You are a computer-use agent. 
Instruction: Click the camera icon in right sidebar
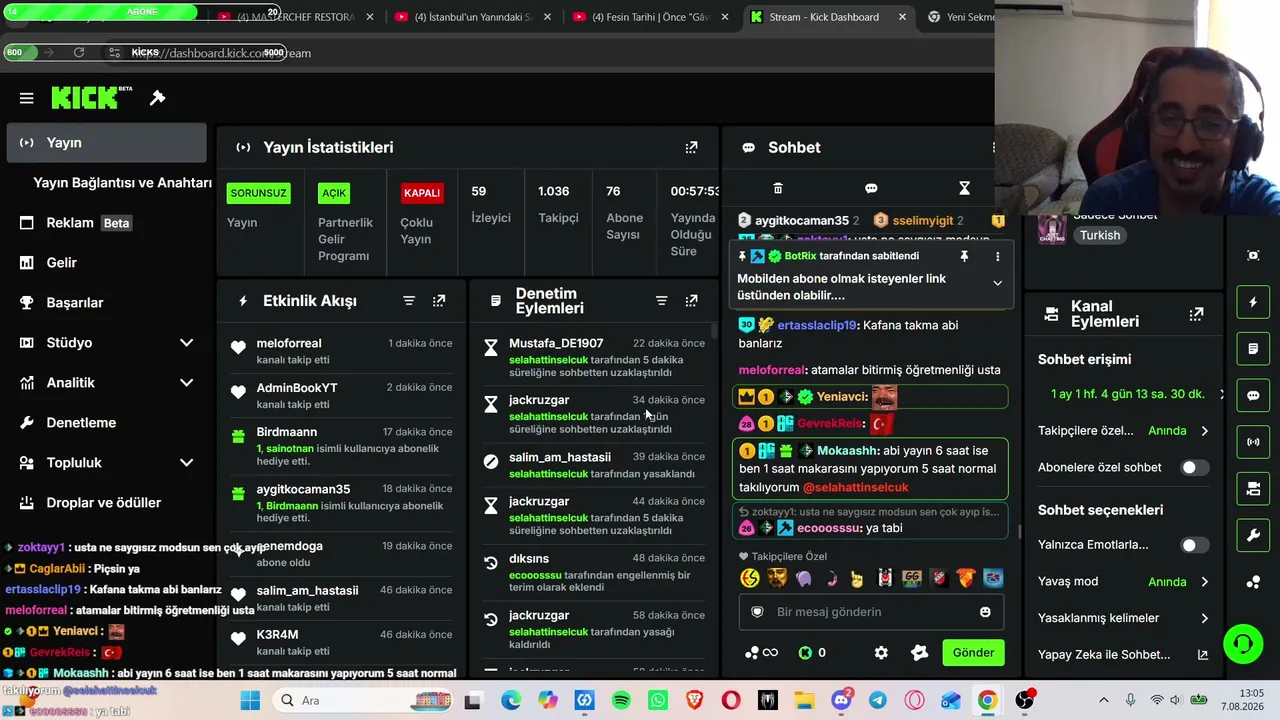coord(1253,489)
